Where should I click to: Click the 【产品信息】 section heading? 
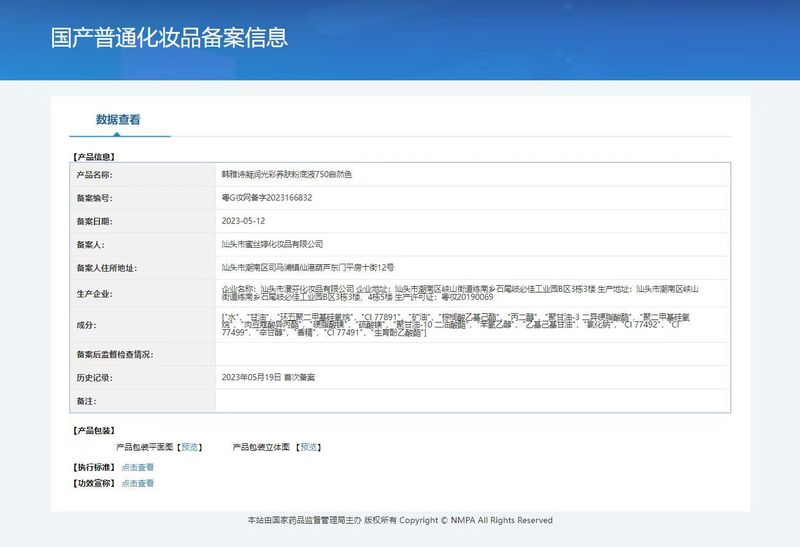[x=94, y=157]
